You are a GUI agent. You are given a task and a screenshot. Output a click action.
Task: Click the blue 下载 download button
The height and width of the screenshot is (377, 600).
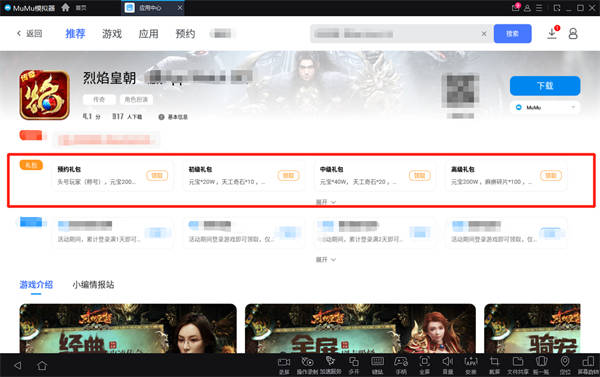pyautogui.click(x=545, y=86)
